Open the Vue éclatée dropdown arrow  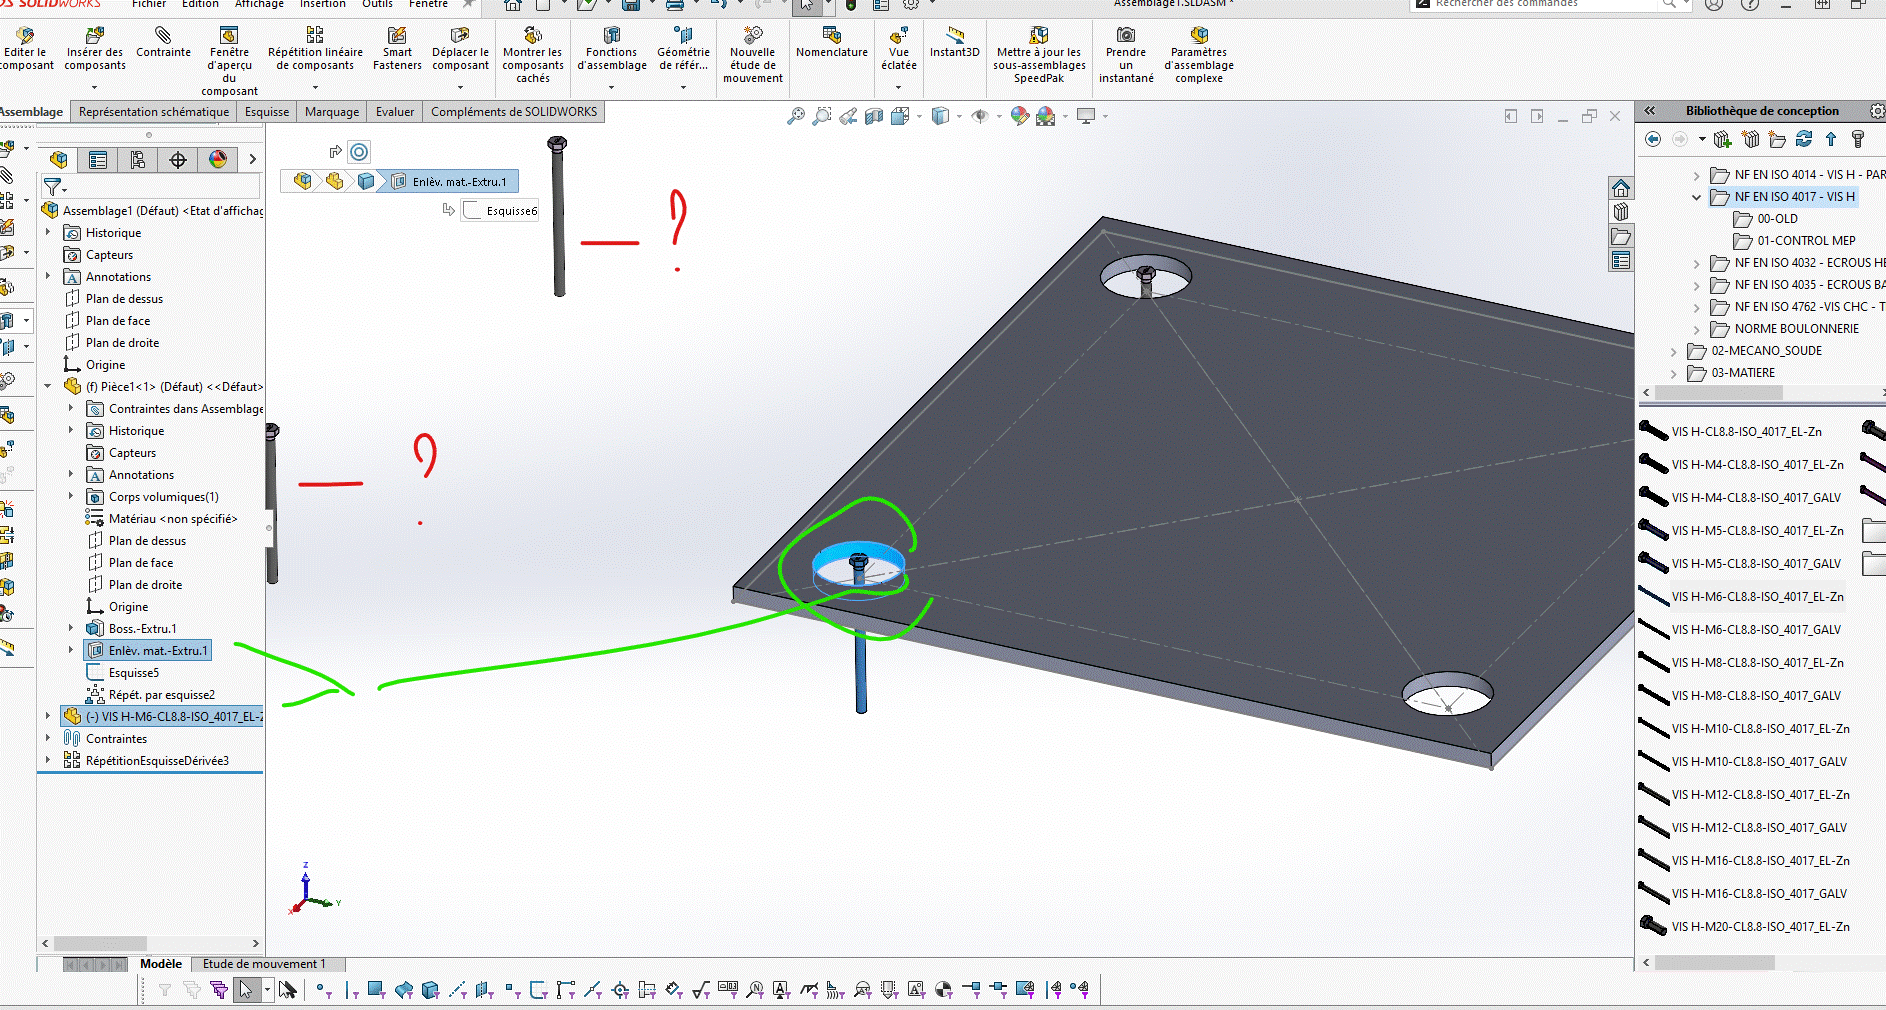(898, 87)
